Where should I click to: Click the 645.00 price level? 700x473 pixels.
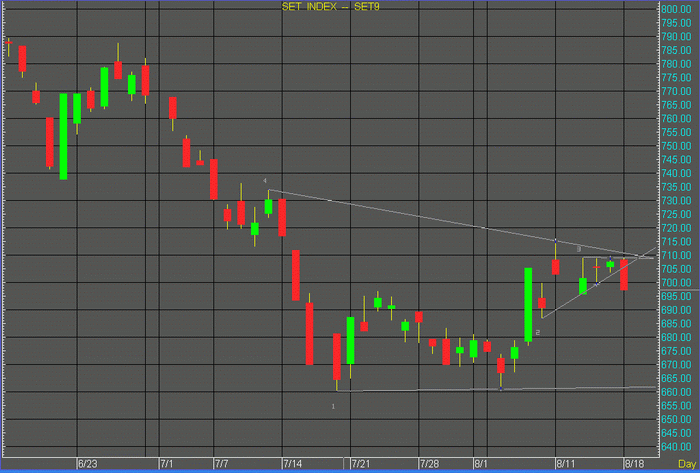(676, 433)
